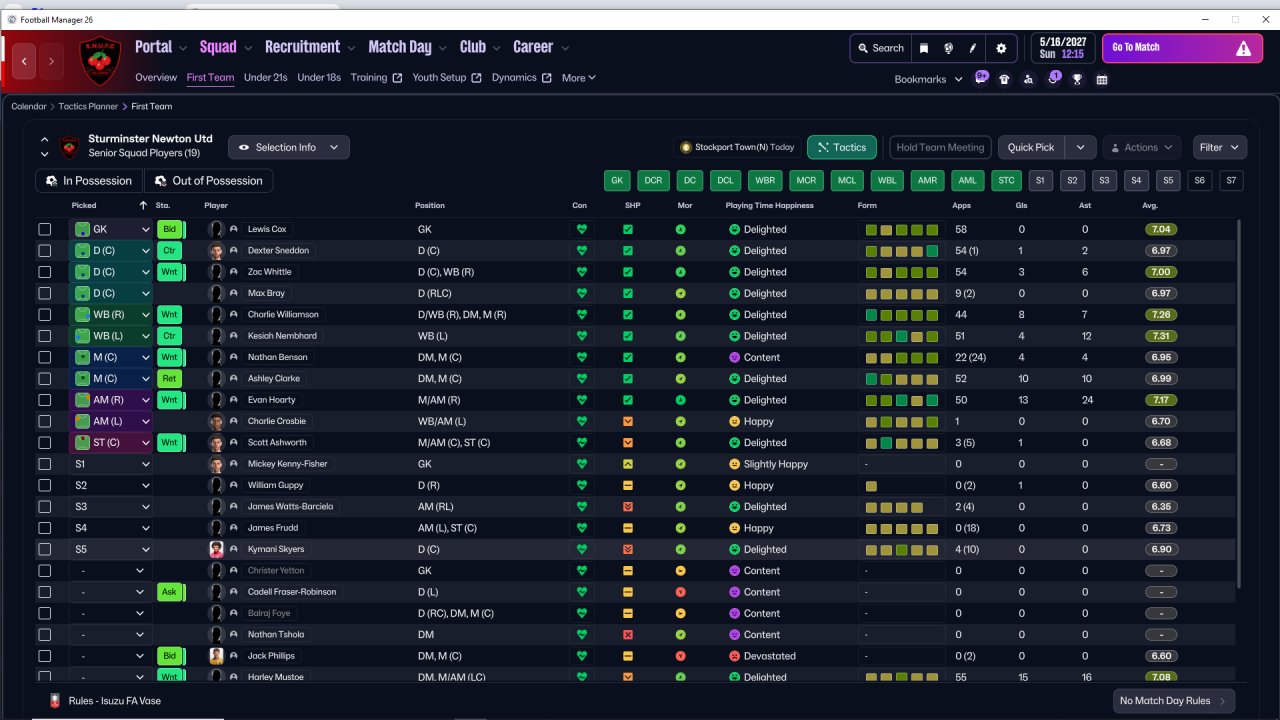Screen dimensions: 1280x720
Task: Open the world globe icon in top bar
Action: 948,48
